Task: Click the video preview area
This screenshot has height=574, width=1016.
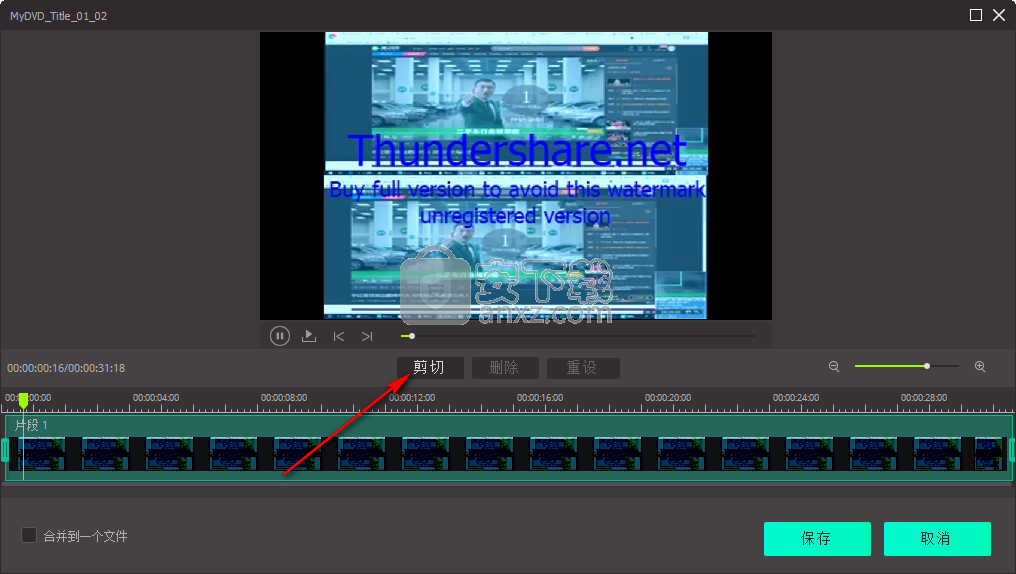Action: click(516, 176)
